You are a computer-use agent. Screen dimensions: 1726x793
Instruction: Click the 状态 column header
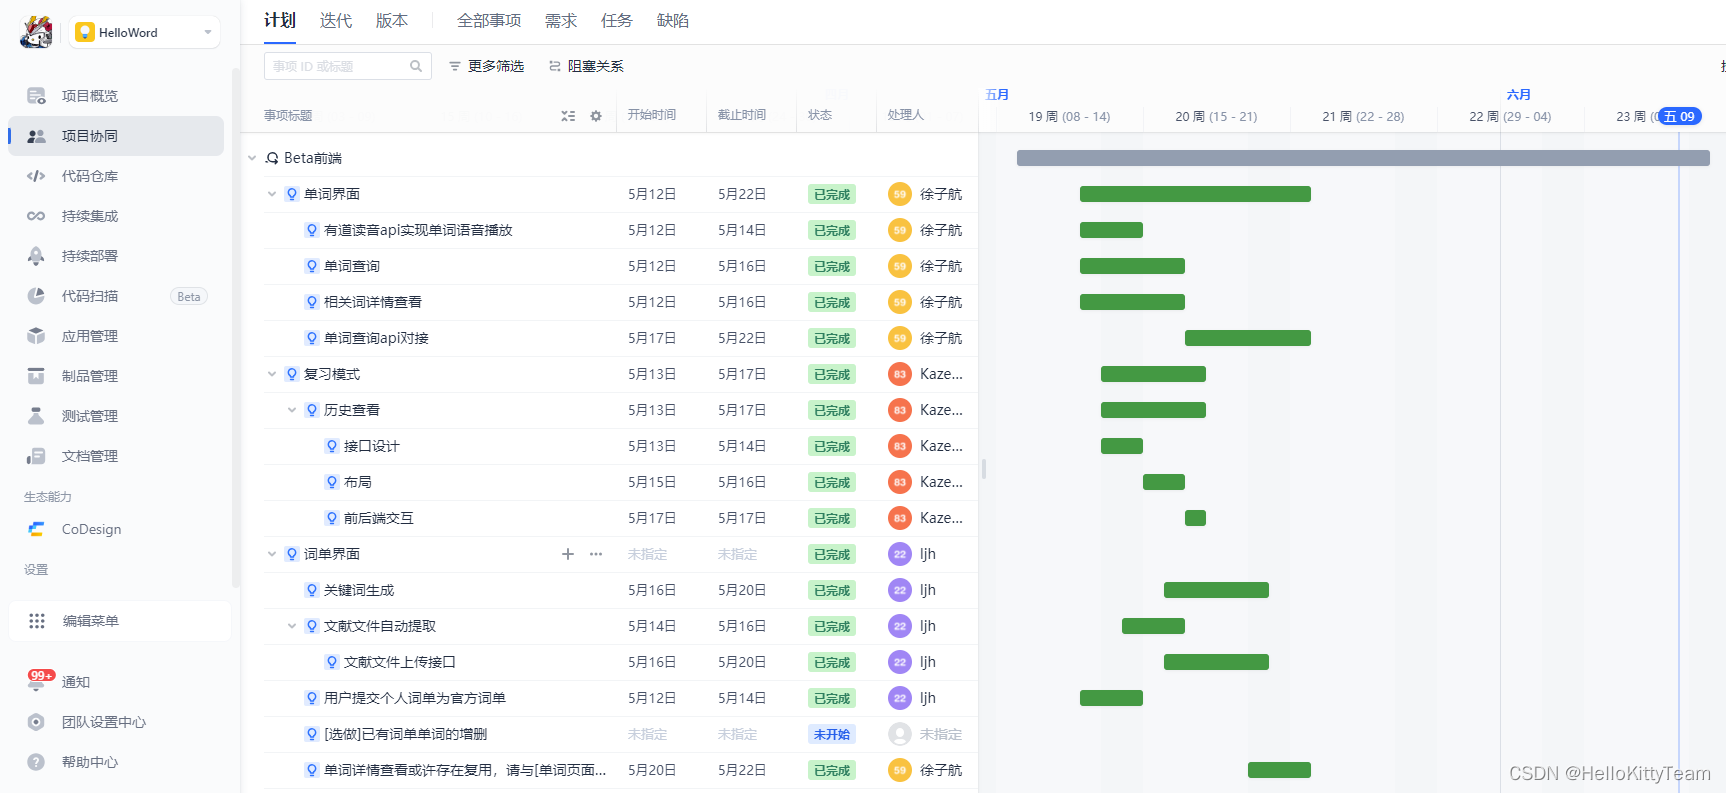[820, 115]
